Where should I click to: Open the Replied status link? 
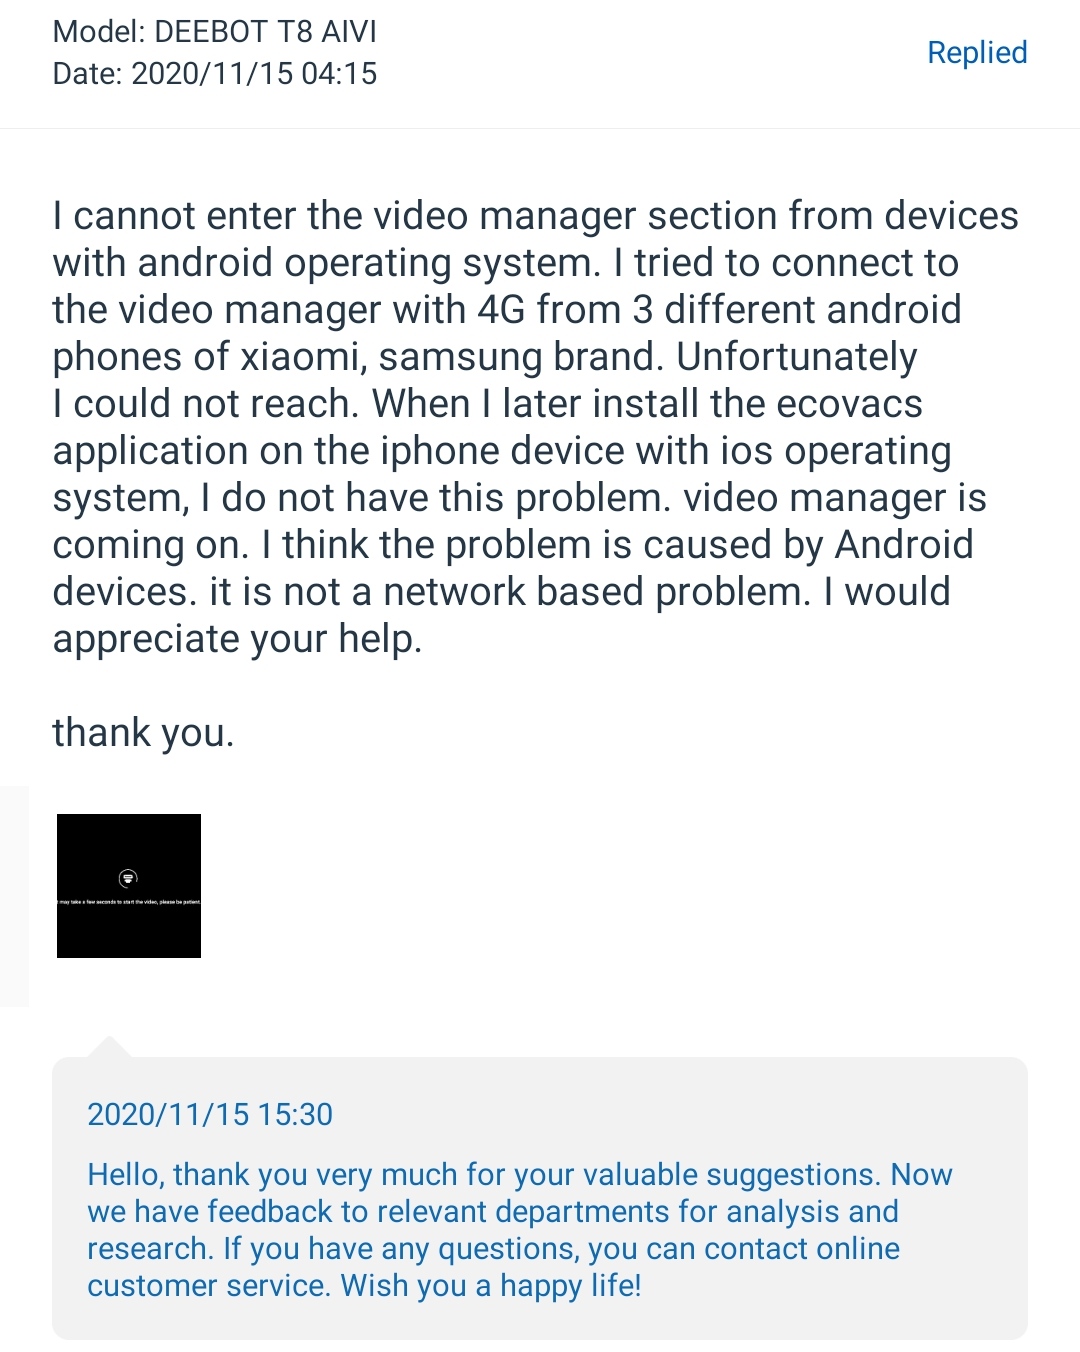[x=977, y=52]
